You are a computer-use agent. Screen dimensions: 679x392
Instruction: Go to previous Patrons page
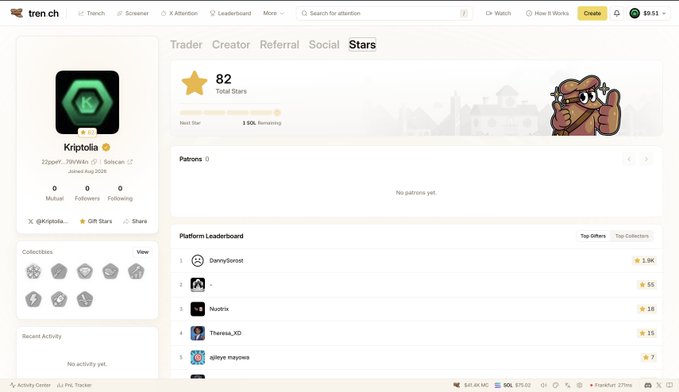point(629,159)
